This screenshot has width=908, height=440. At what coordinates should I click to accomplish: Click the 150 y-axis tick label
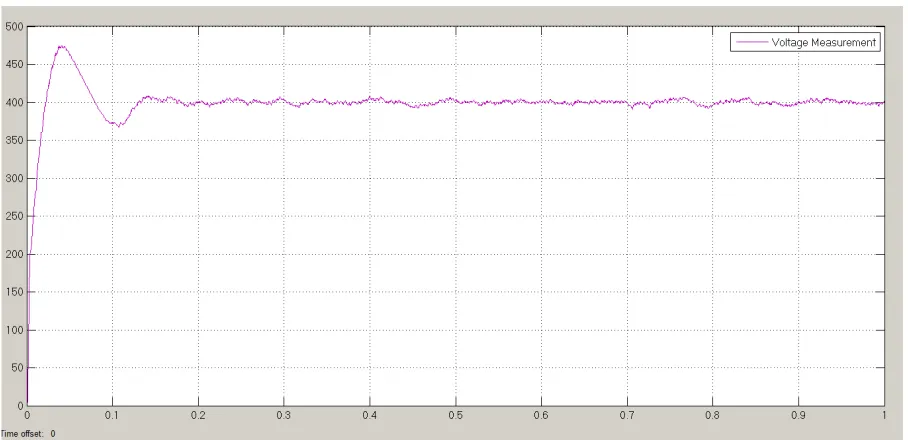[14, 292]
